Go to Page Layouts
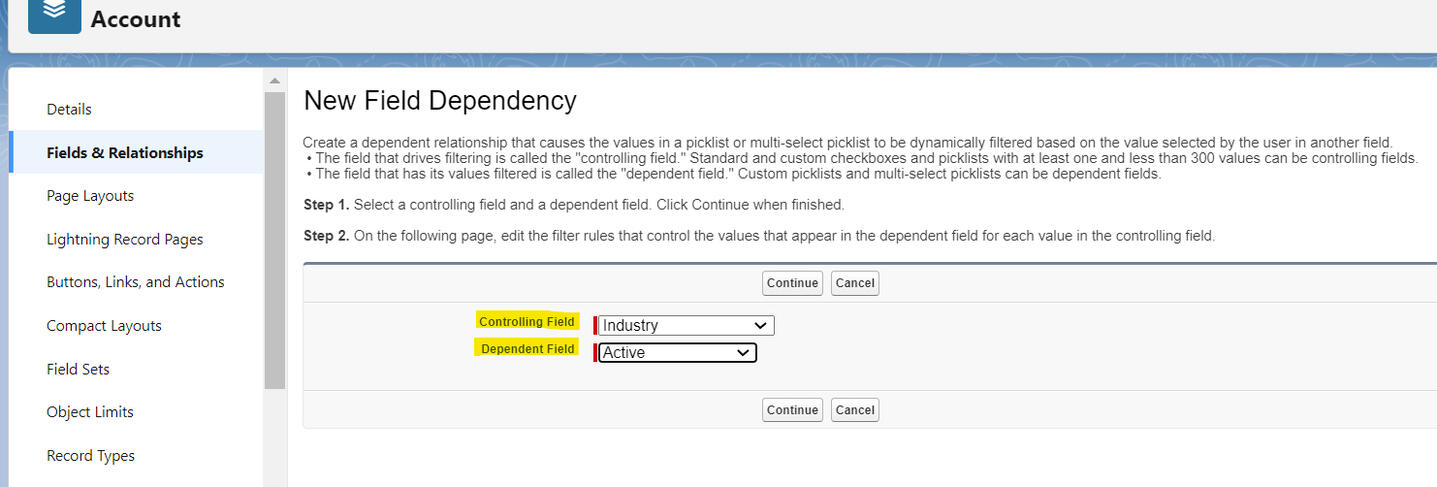The height and width of the screenshot is (487, 1437). (x=90, y=196)
